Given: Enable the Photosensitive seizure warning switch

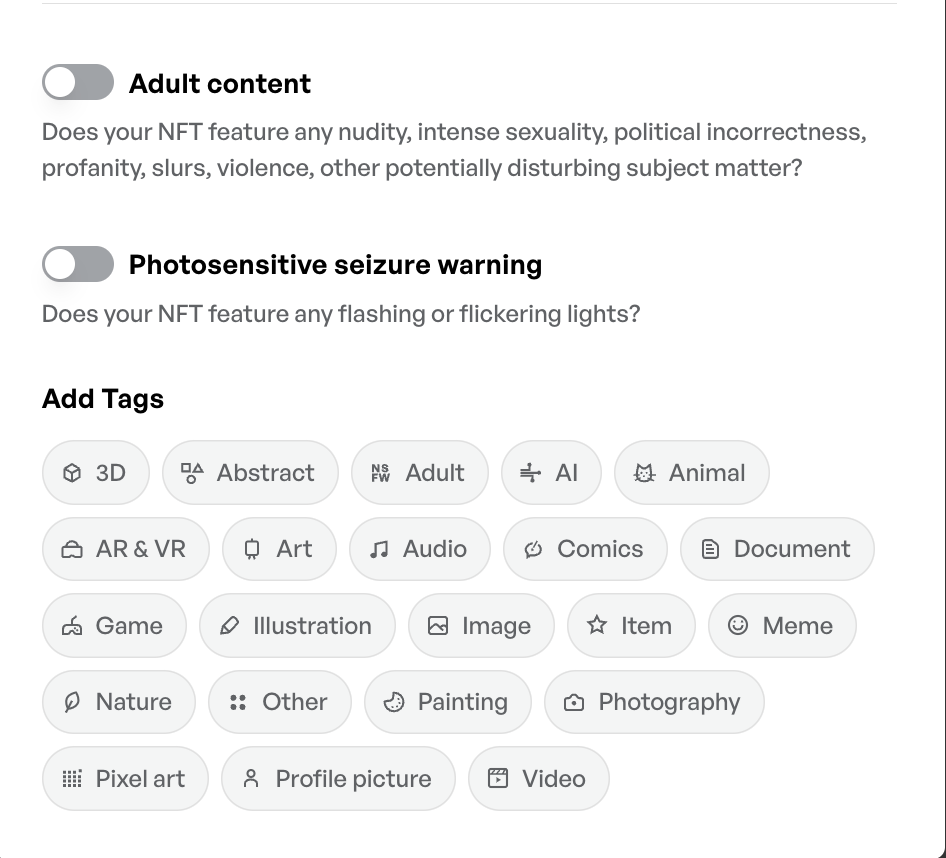Looking at the screenshot, I should coord(78,265).
